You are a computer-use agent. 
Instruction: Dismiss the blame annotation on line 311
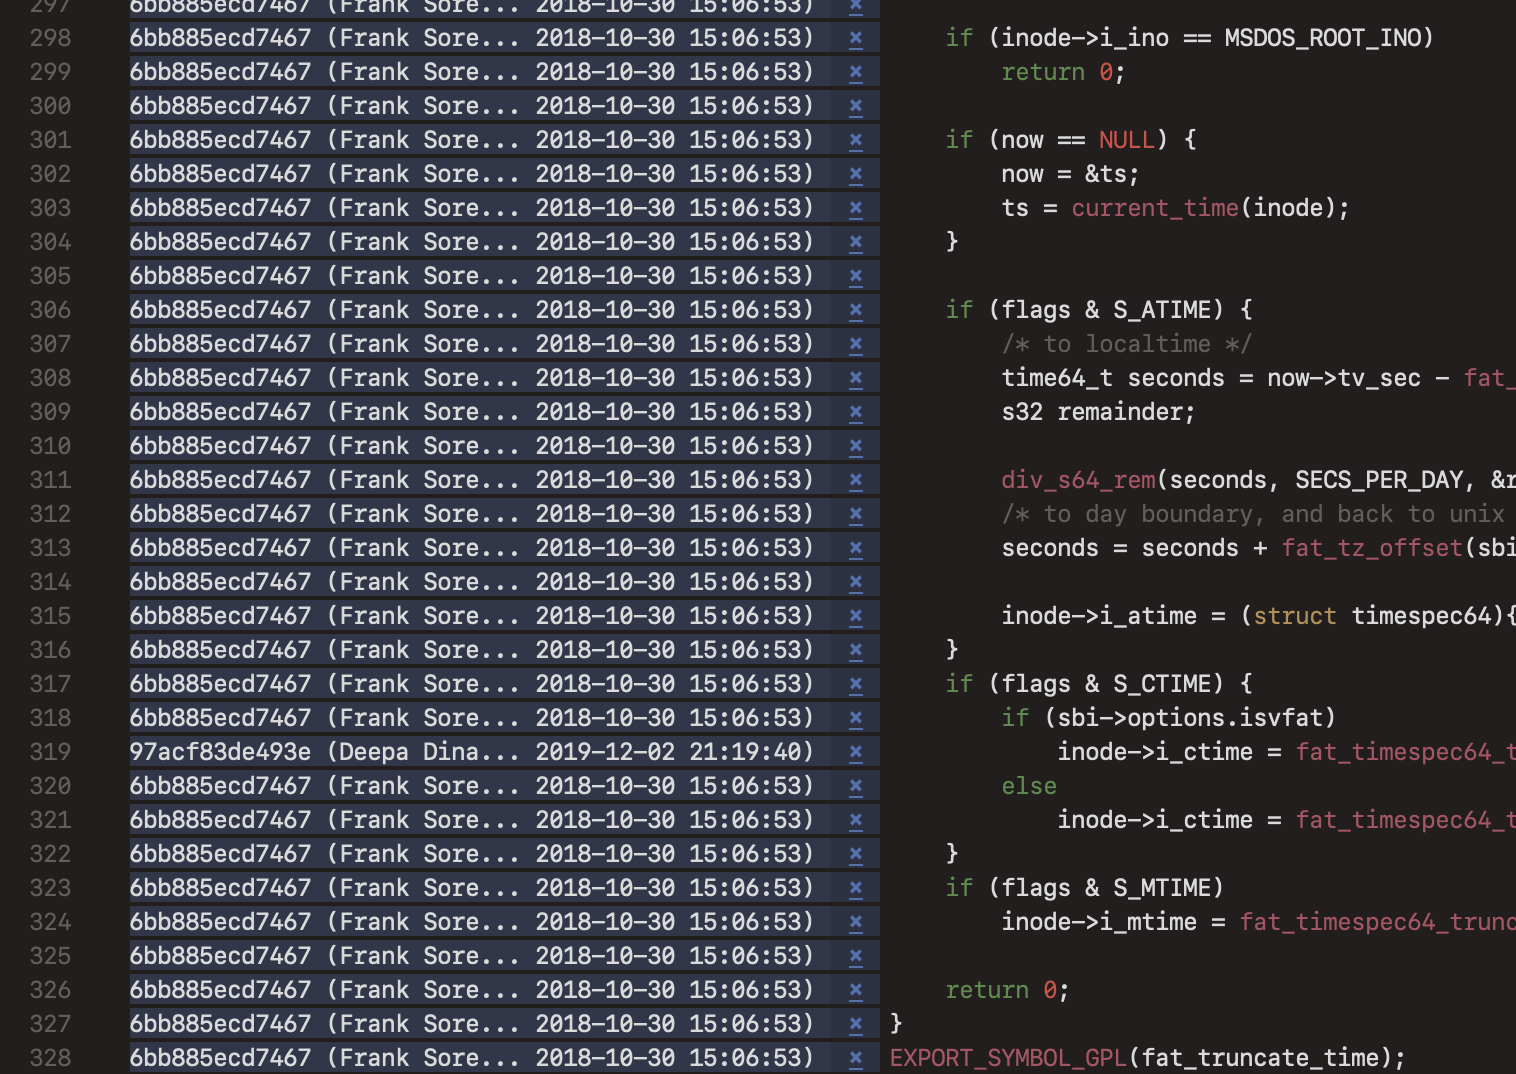pos(855,479)
